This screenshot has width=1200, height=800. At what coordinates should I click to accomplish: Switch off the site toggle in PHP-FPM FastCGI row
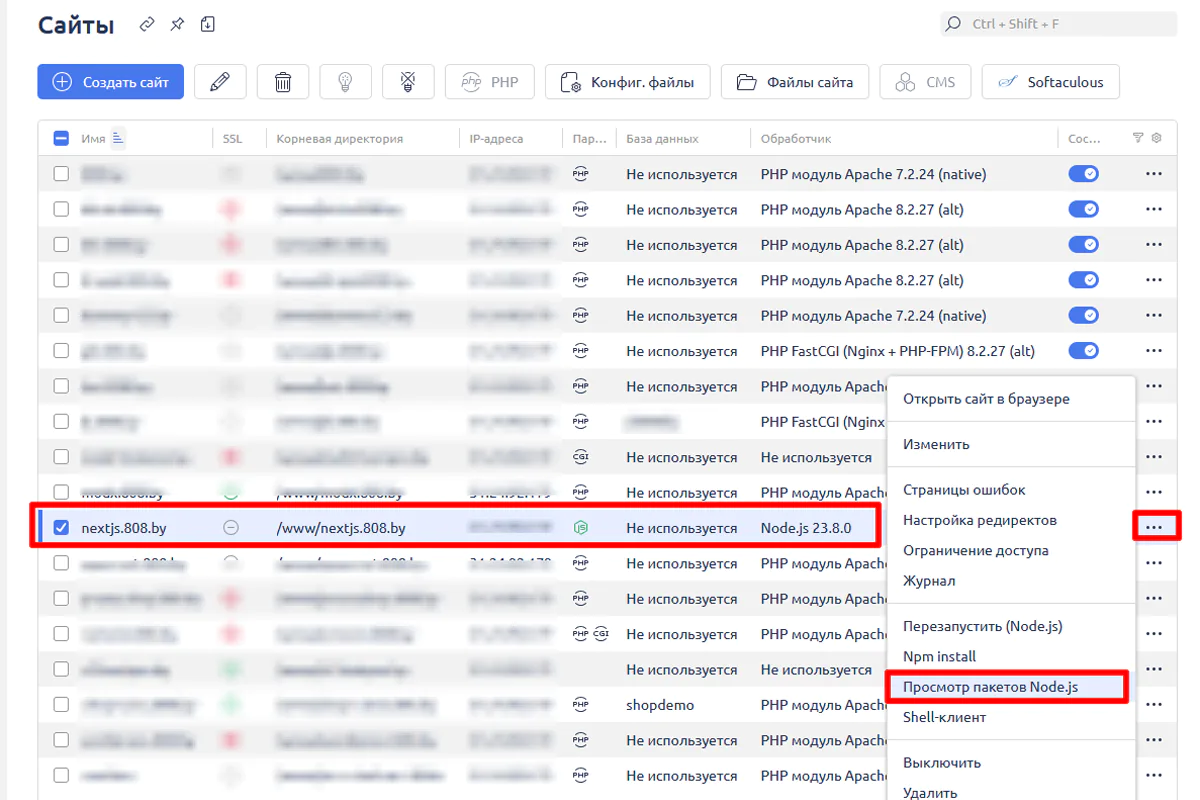coord(1084,351)
